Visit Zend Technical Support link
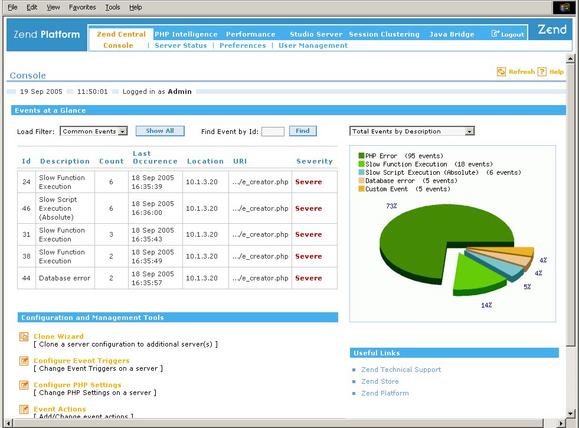This screenshot has height=428, width=579. [401, 370]
